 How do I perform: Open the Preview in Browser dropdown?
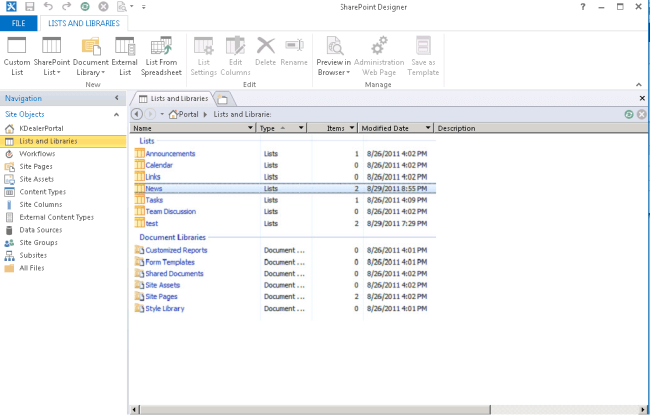click(x=333, y=73)
